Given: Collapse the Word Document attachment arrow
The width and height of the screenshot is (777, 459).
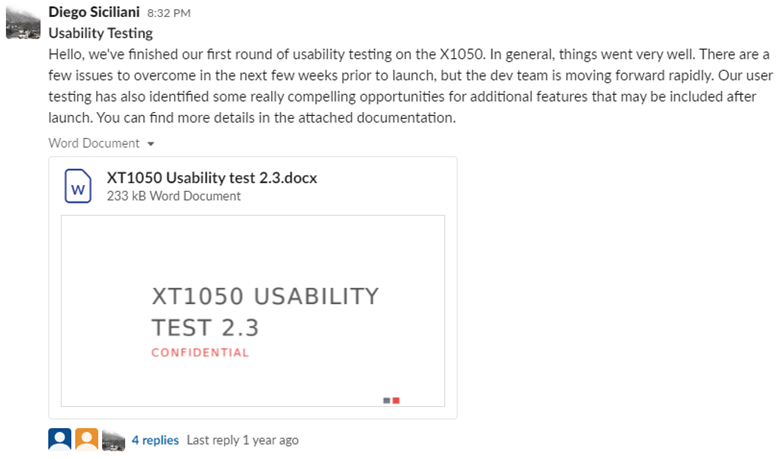Looking at the screenshot, I should click(x=151, y=144).
